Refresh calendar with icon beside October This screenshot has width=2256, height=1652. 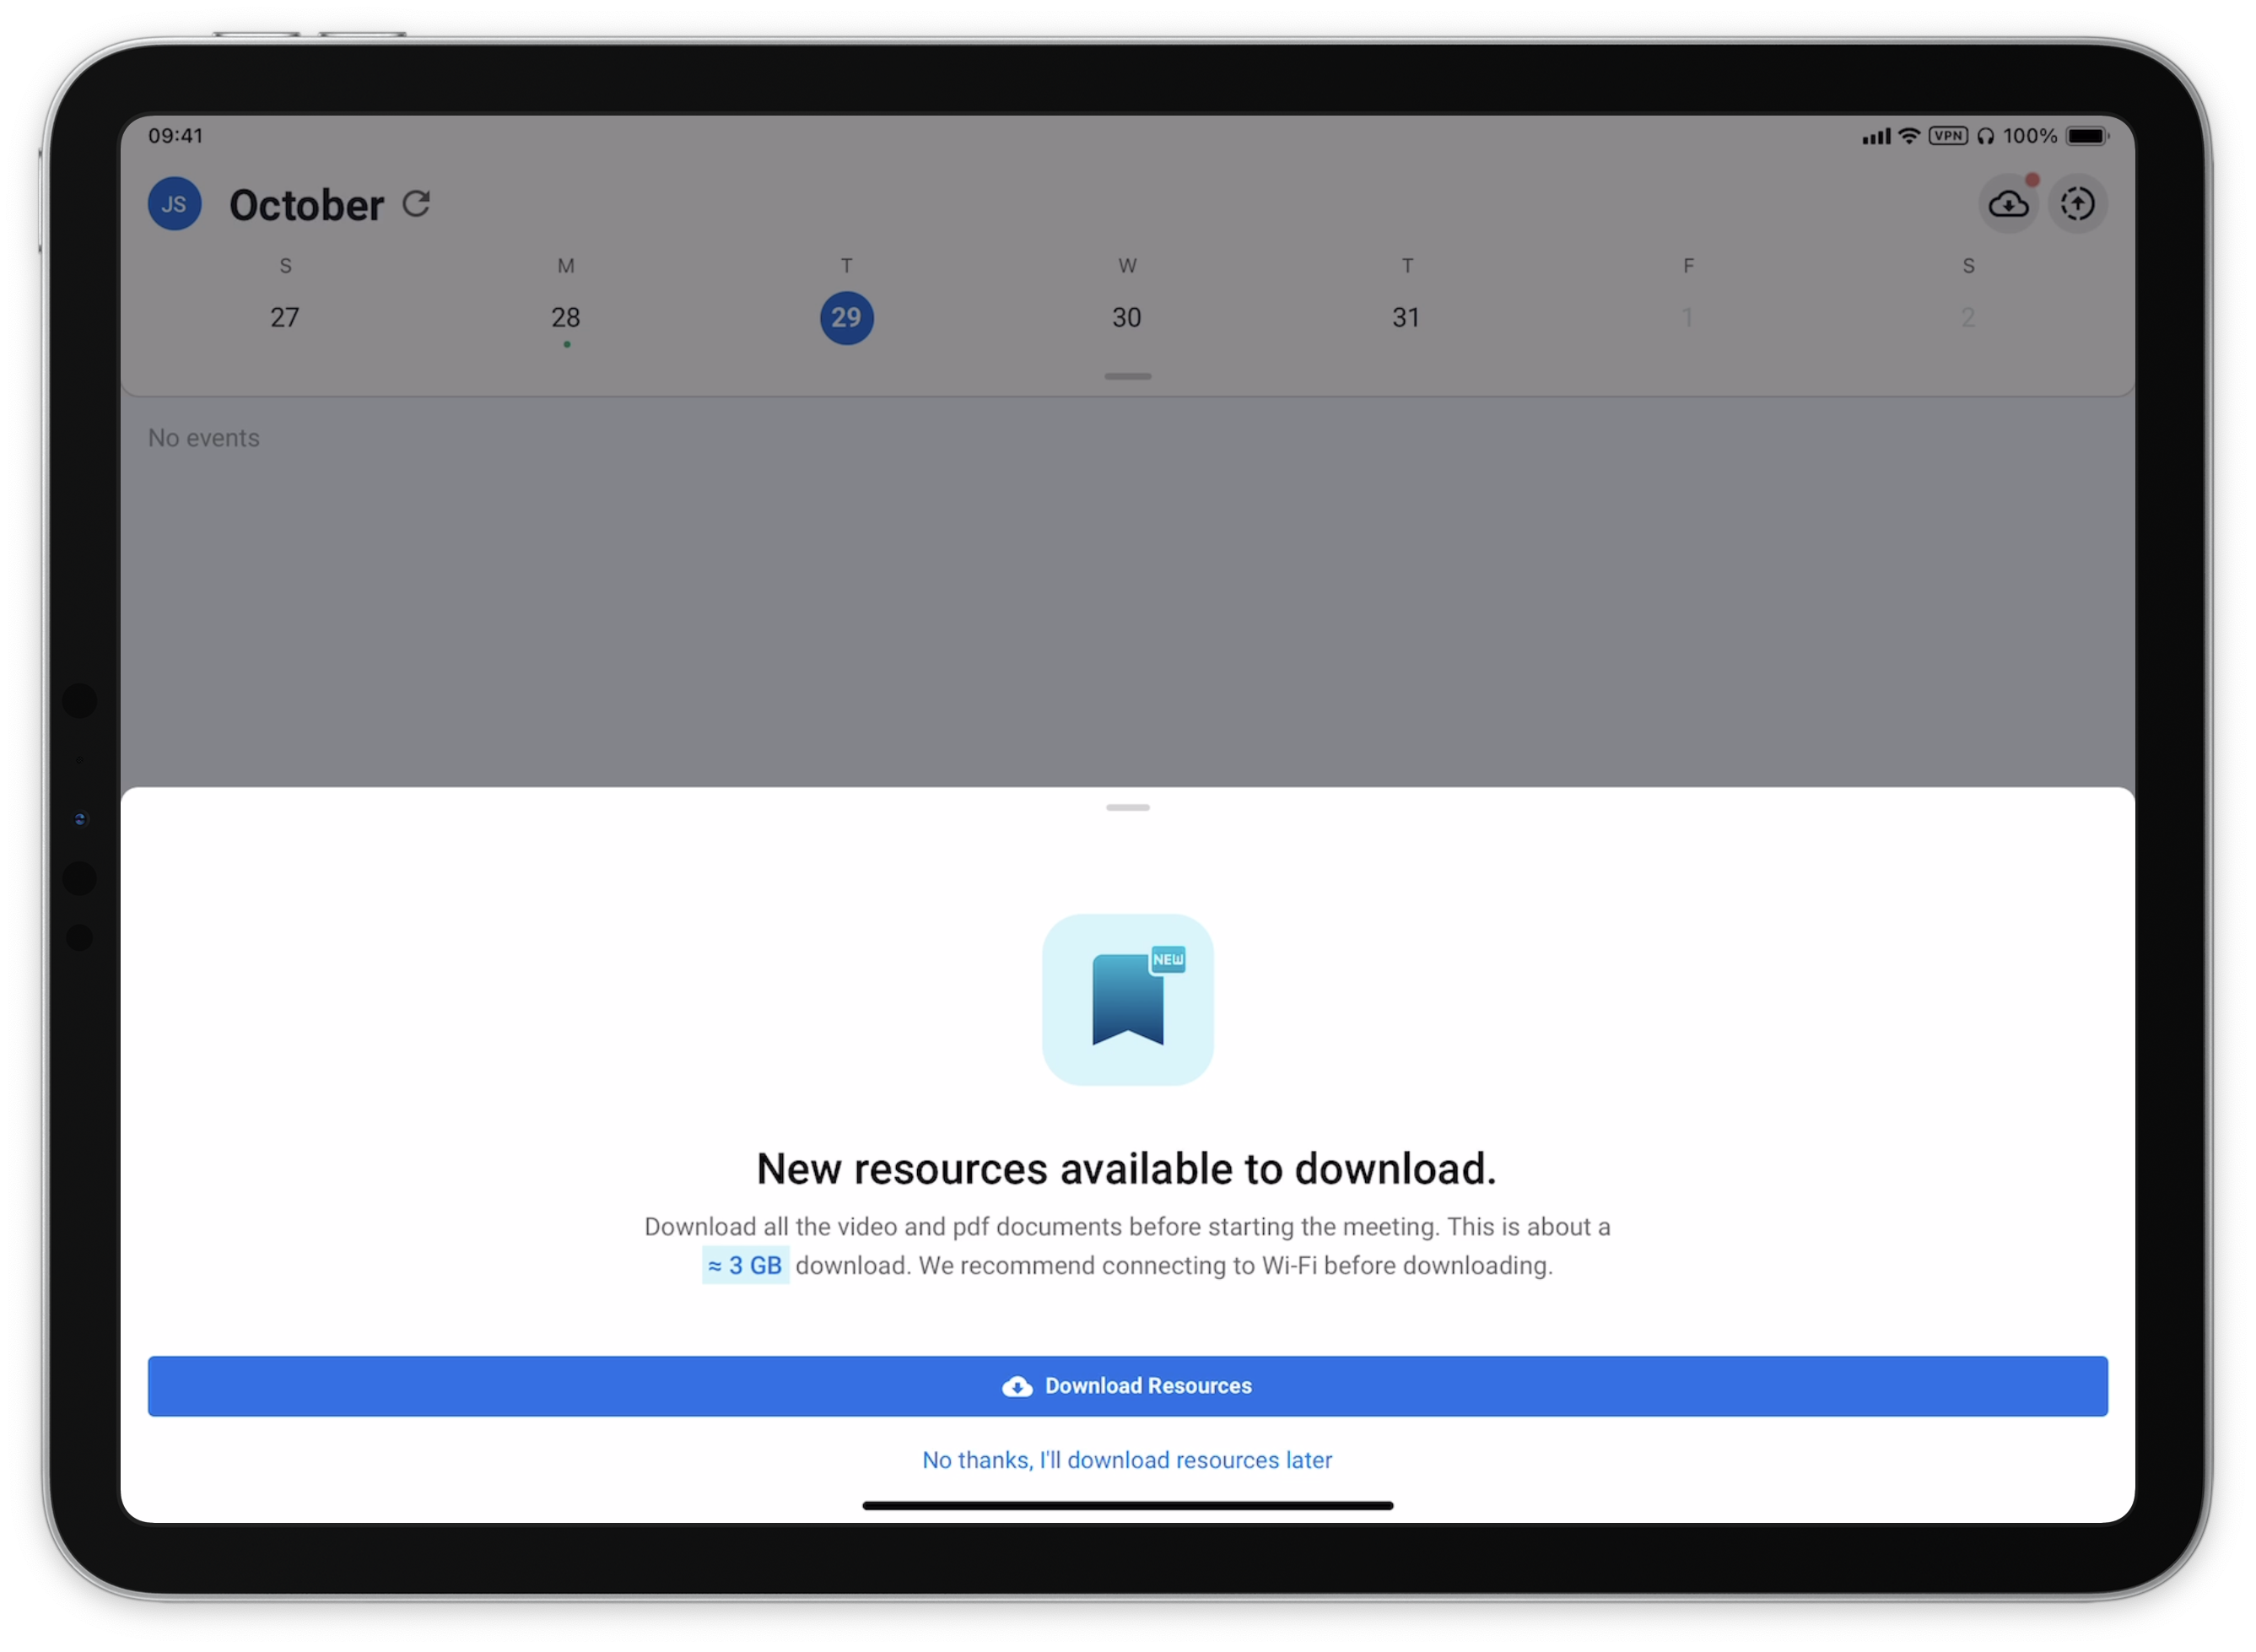416,204
